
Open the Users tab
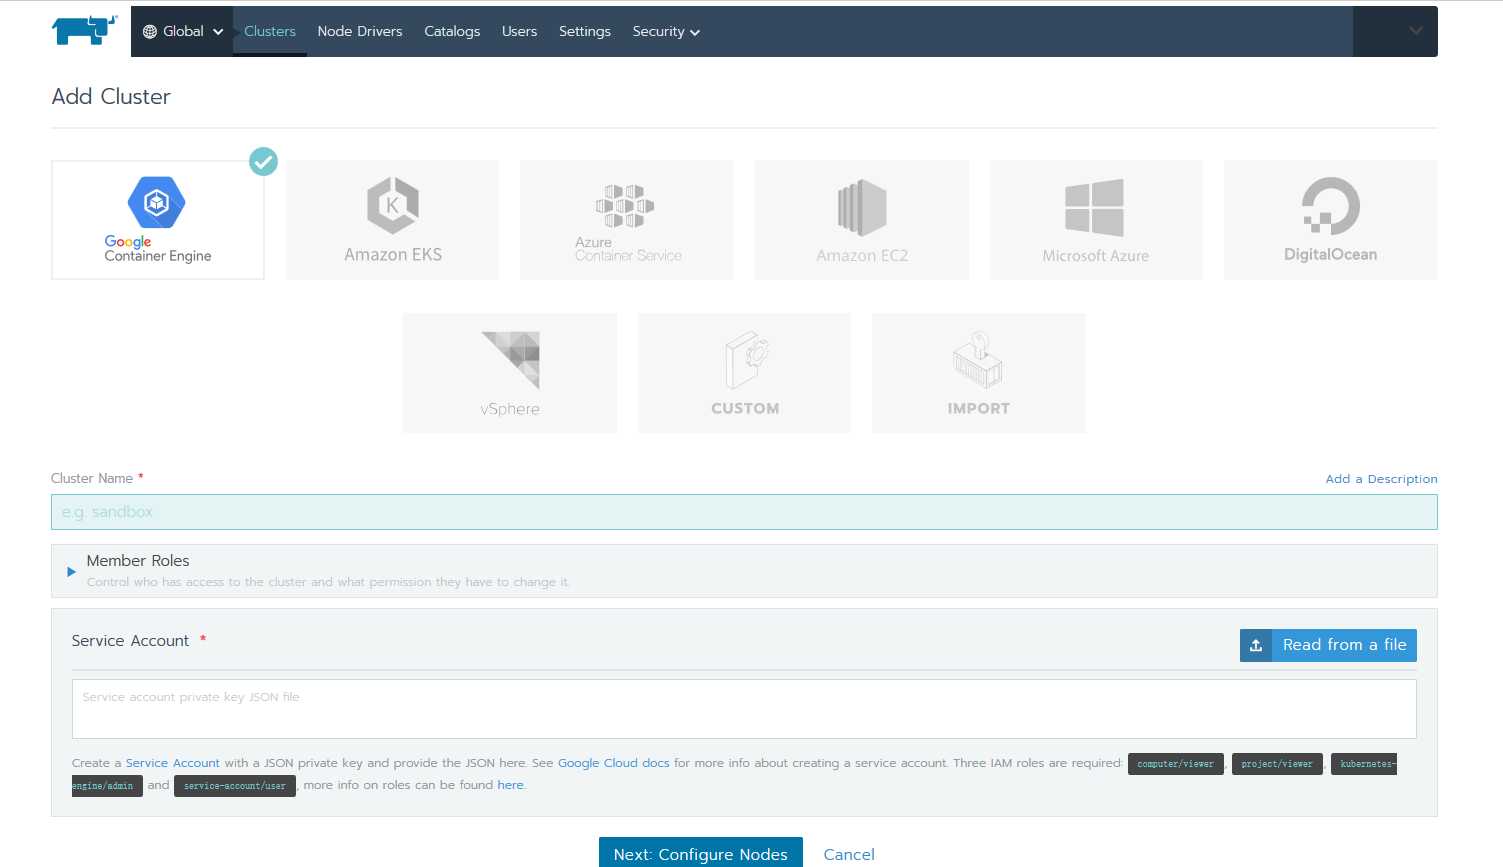[x=519, y=31]
